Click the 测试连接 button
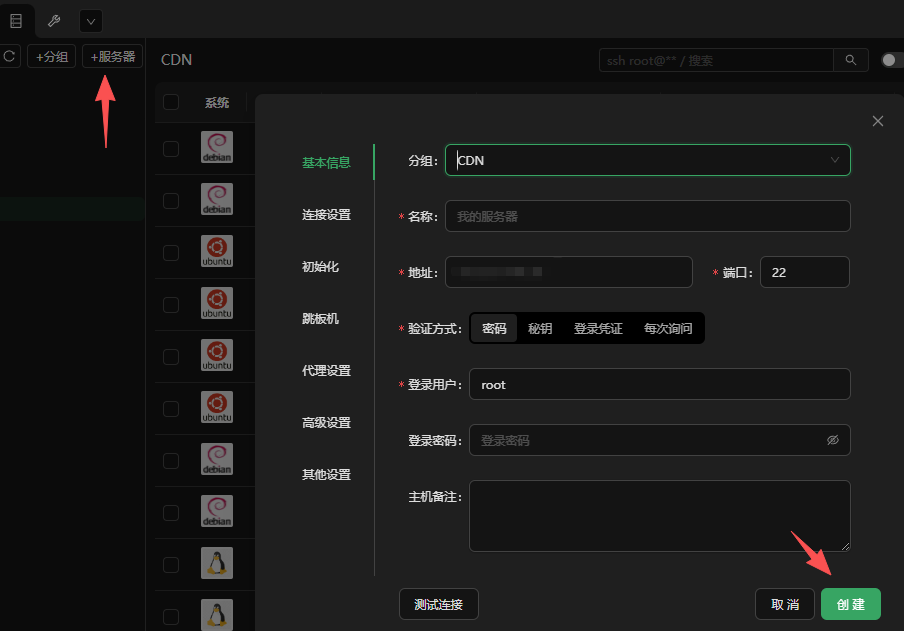 [438, 604]
